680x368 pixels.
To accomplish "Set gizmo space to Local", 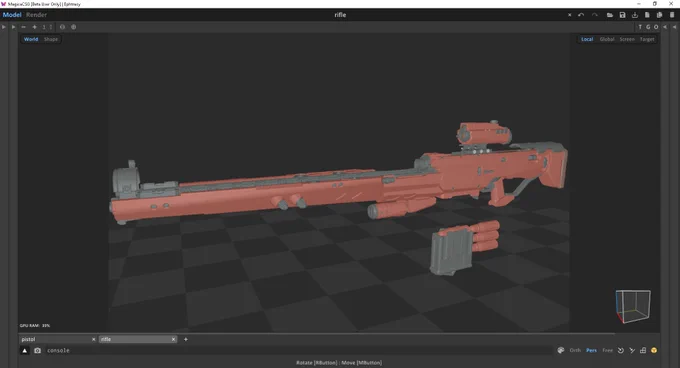I will pos(587,39).
